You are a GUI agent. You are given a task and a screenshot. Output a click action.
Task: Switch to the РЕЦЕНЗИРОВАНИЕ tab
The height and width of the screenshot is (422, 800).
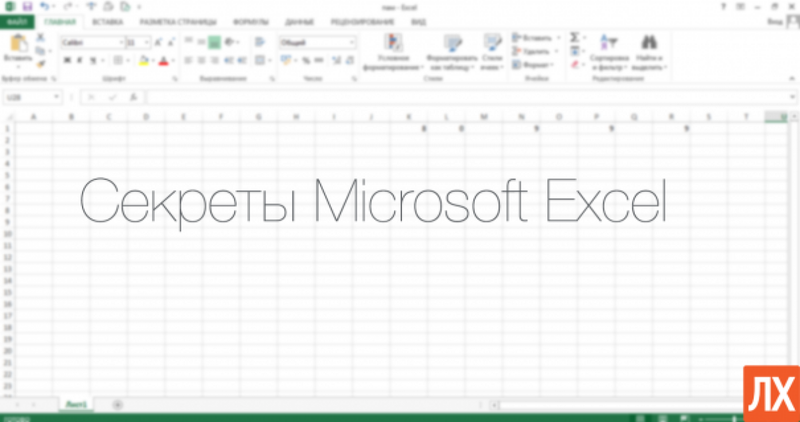click(x=362, y=22)
